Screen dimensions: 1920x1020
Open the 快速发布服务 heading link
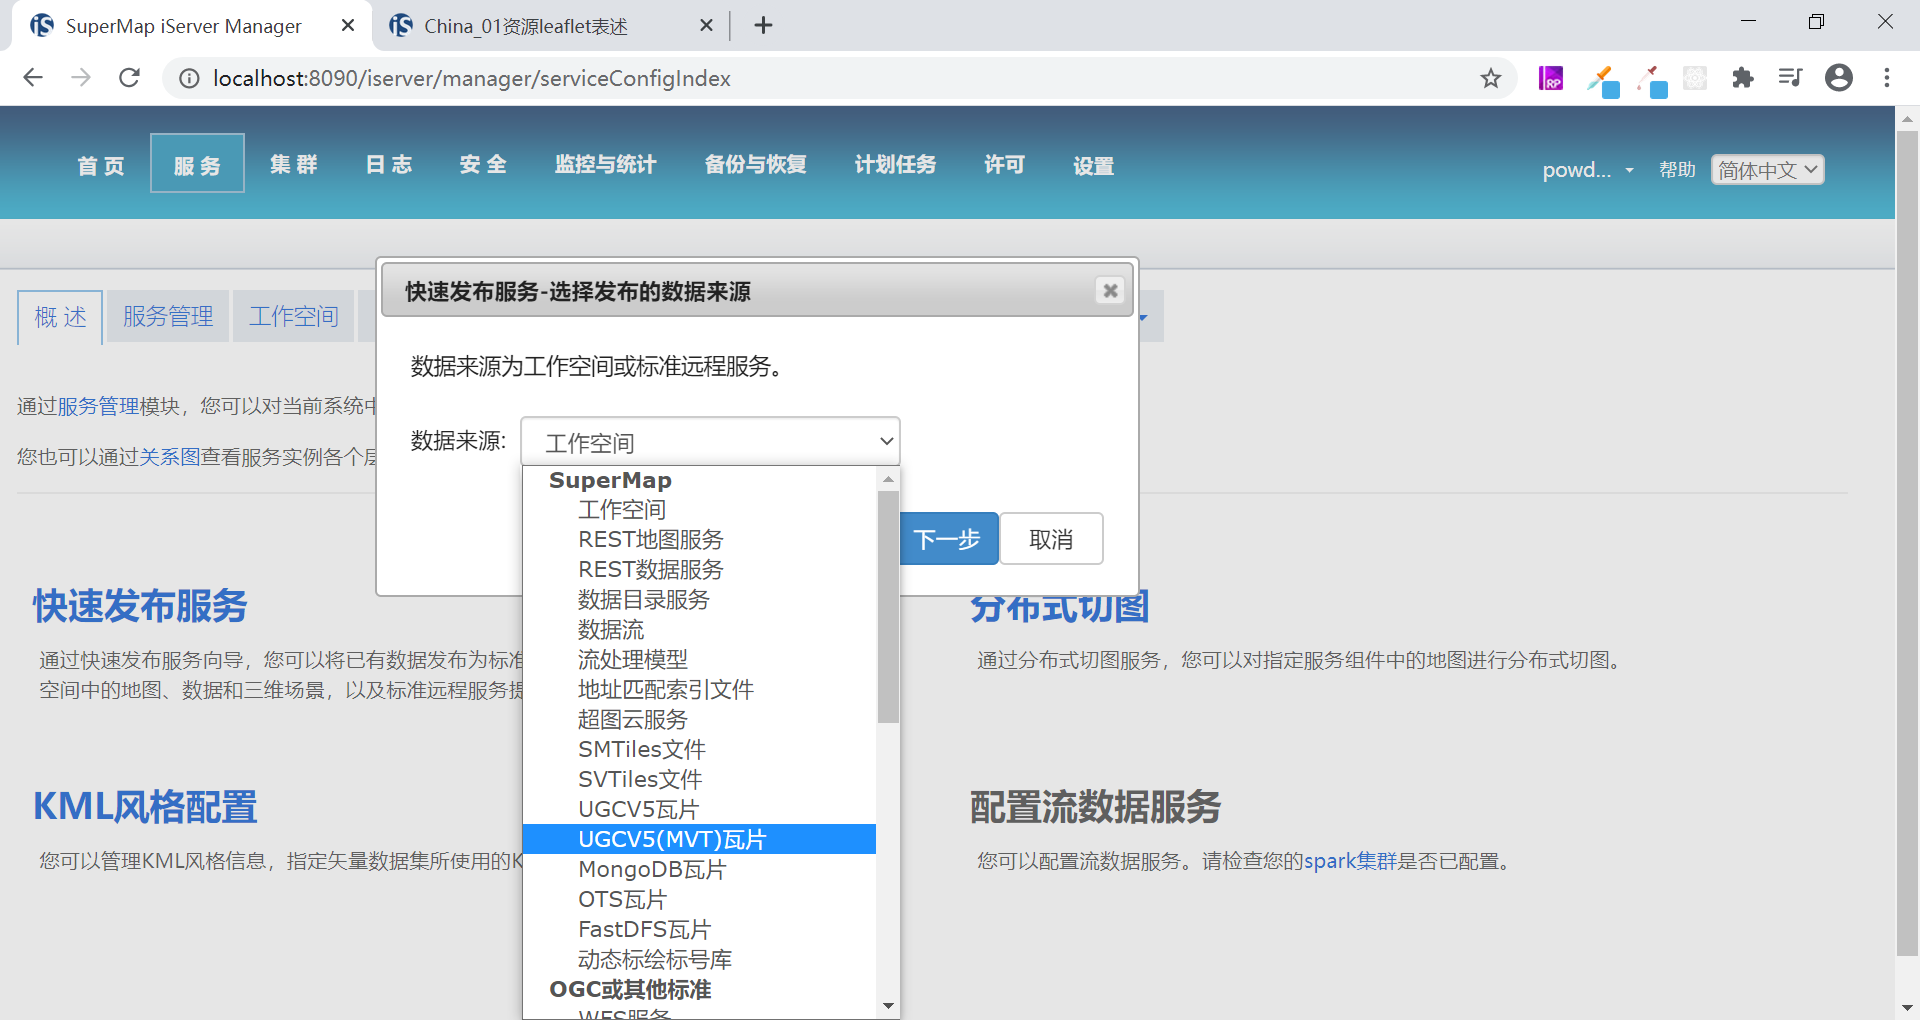pos(140,606)
